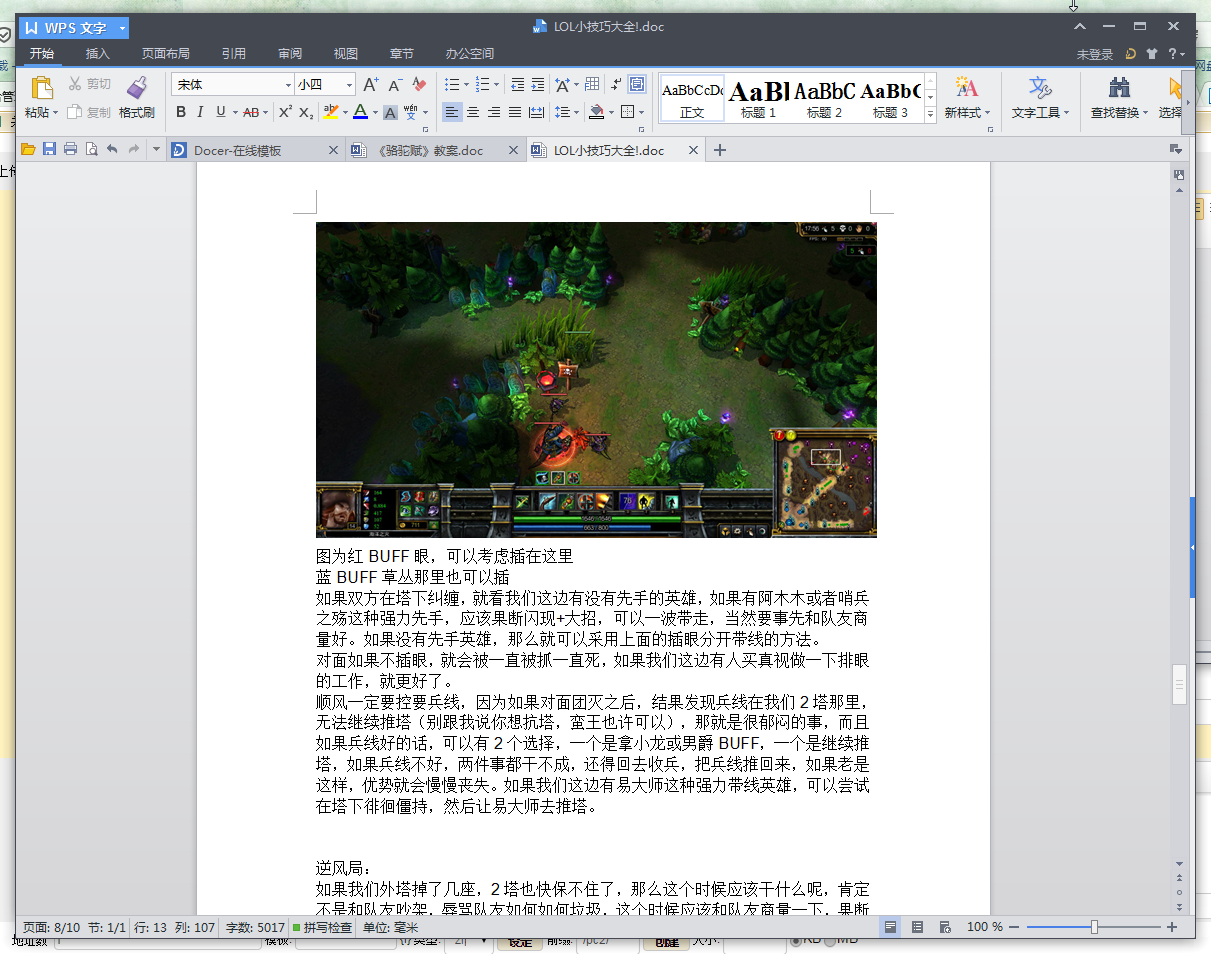Switch to the 页面布局 ribbon tab
Screen dimensions: 1211x954
[x=165, y=54]
